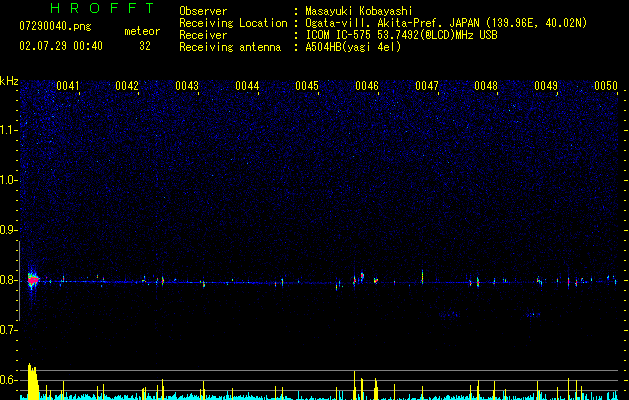Click the large red meteor echo at 0040
This screenshot has height=400, width=629.
[33, 280]
